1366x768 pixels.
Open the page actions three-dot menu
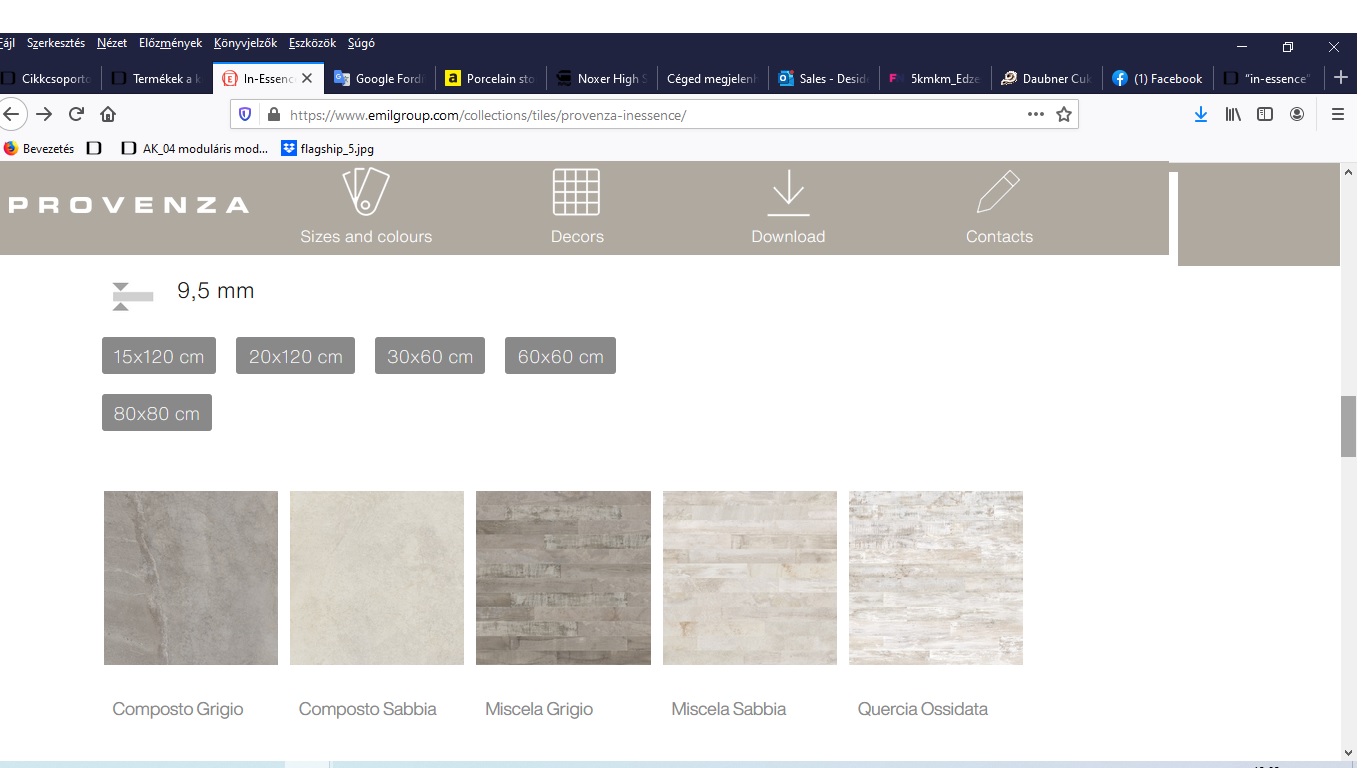coord(1036,114)
